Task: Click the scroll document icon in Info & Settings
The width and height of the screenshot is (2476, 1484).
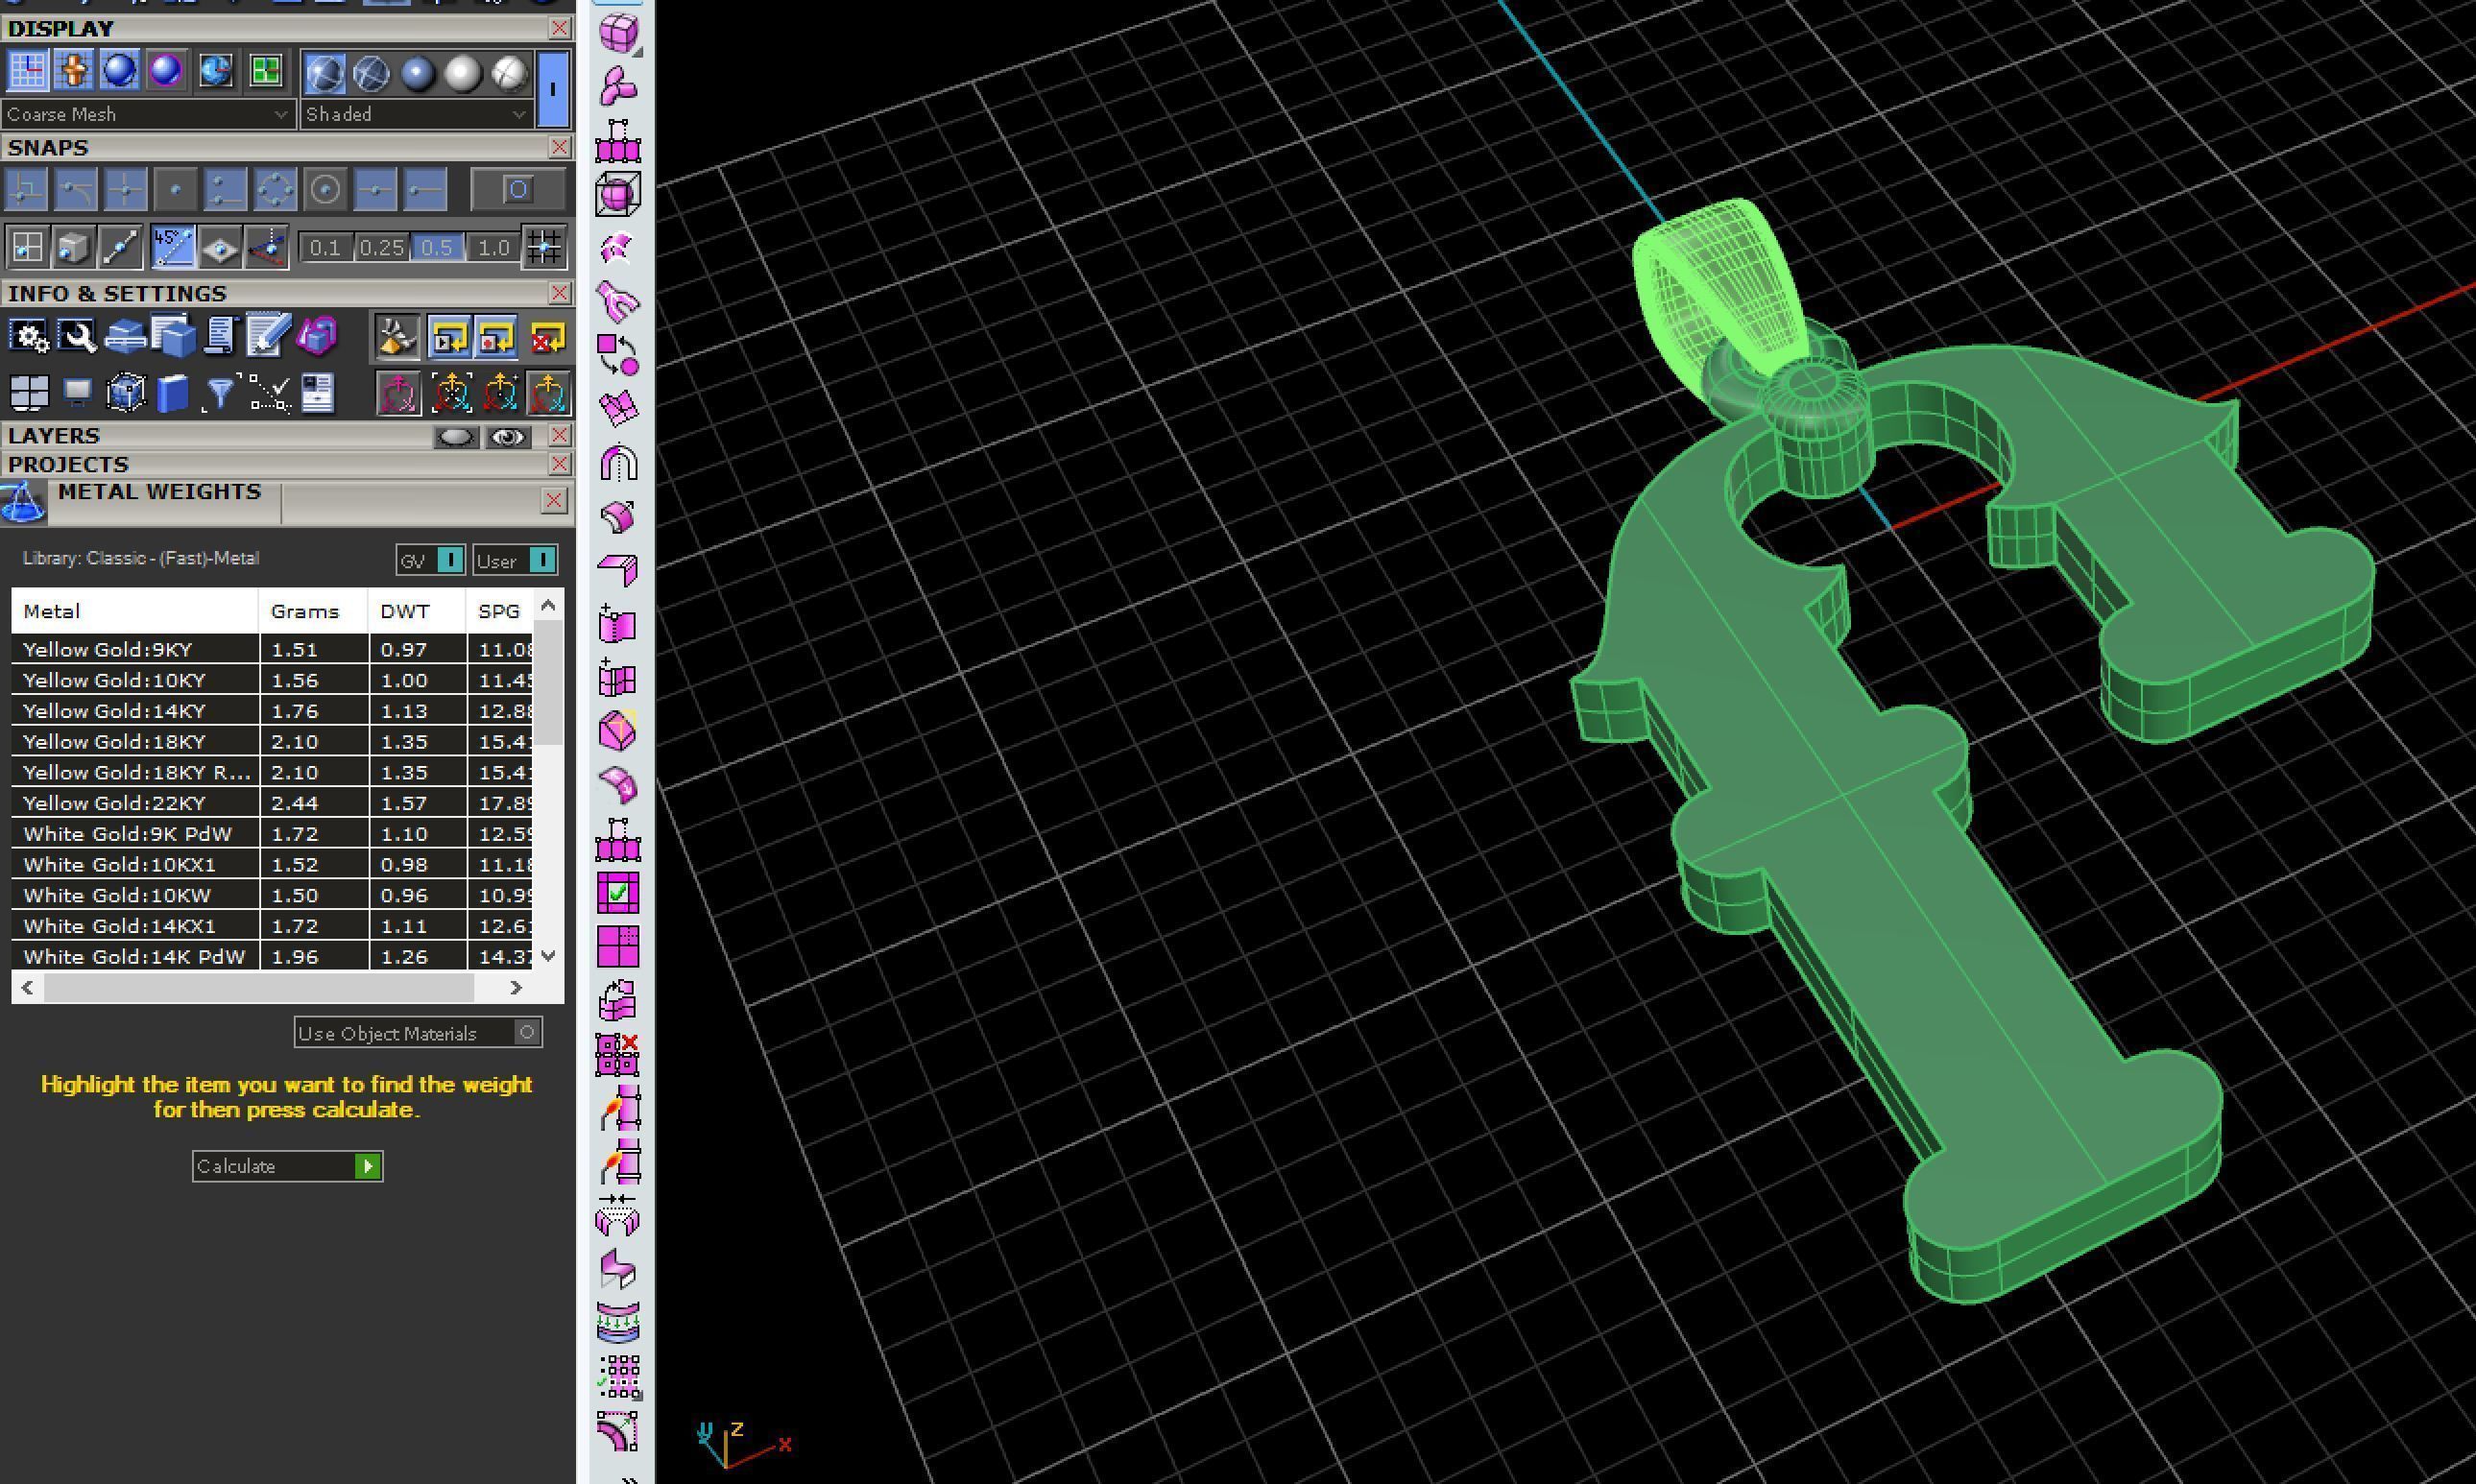Action: pyautogui.click(x=220, y=337)
